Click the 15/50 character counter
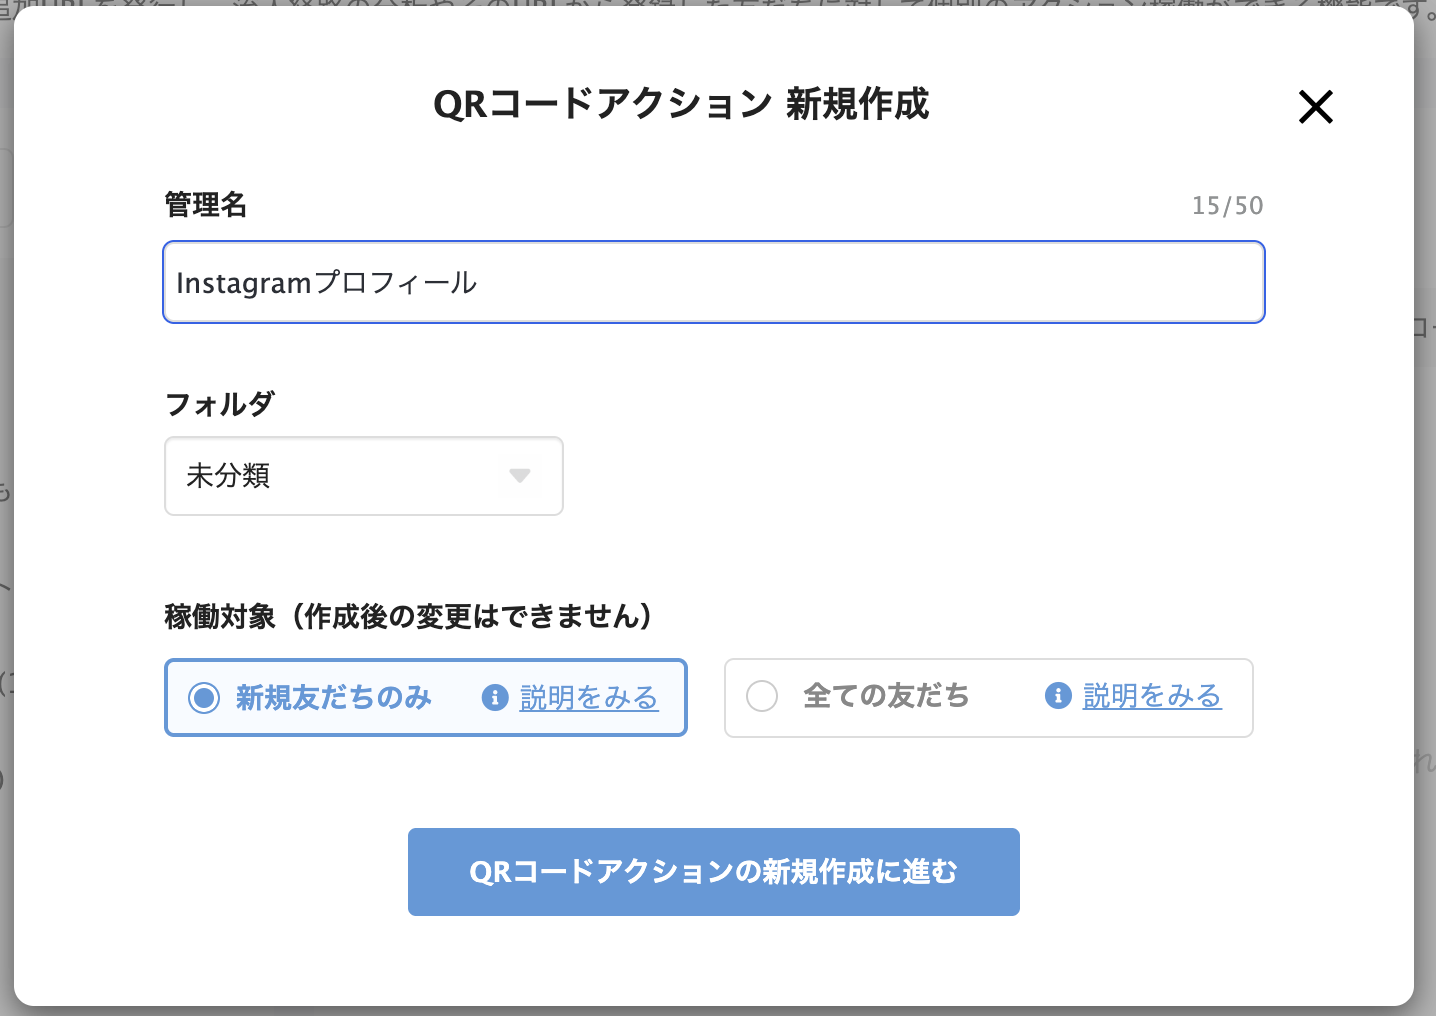This screenshot has width=1436, height=1016. [1227, 206]
